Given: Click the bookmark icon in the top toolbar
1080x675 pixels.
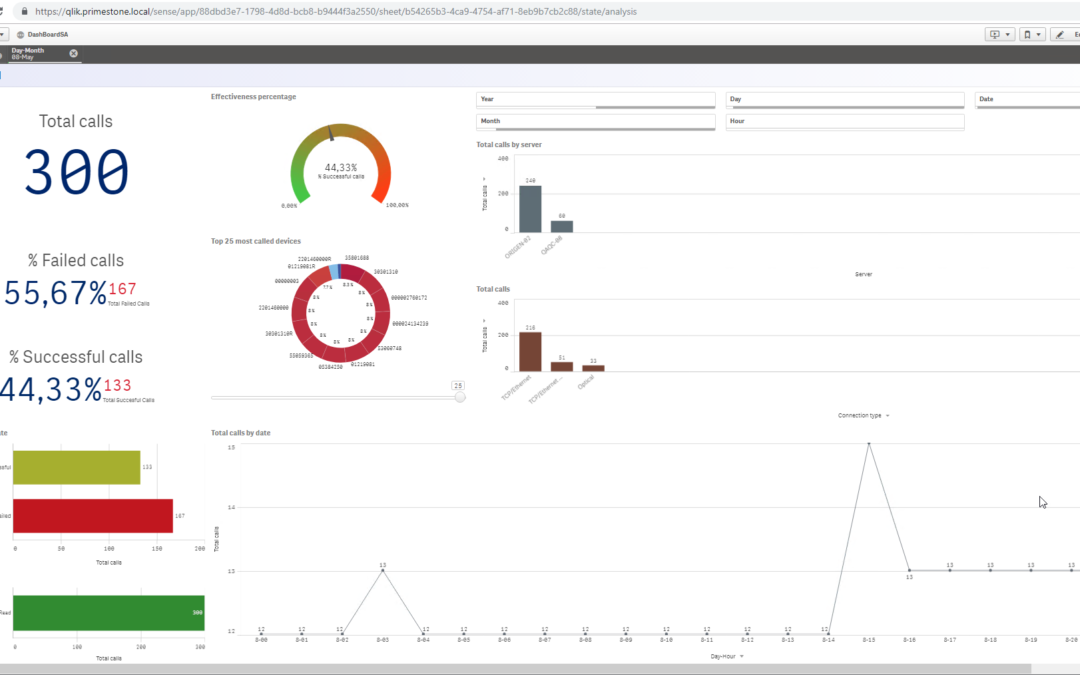Looking at the screenshot, I should [x=1028, y=34].
